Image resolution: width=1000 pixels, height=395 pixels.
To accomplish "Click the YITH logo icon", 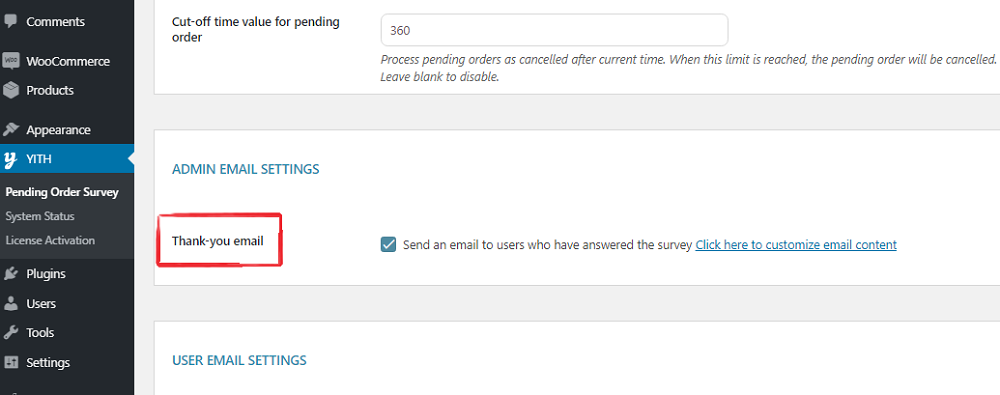I will coord(10,159).
